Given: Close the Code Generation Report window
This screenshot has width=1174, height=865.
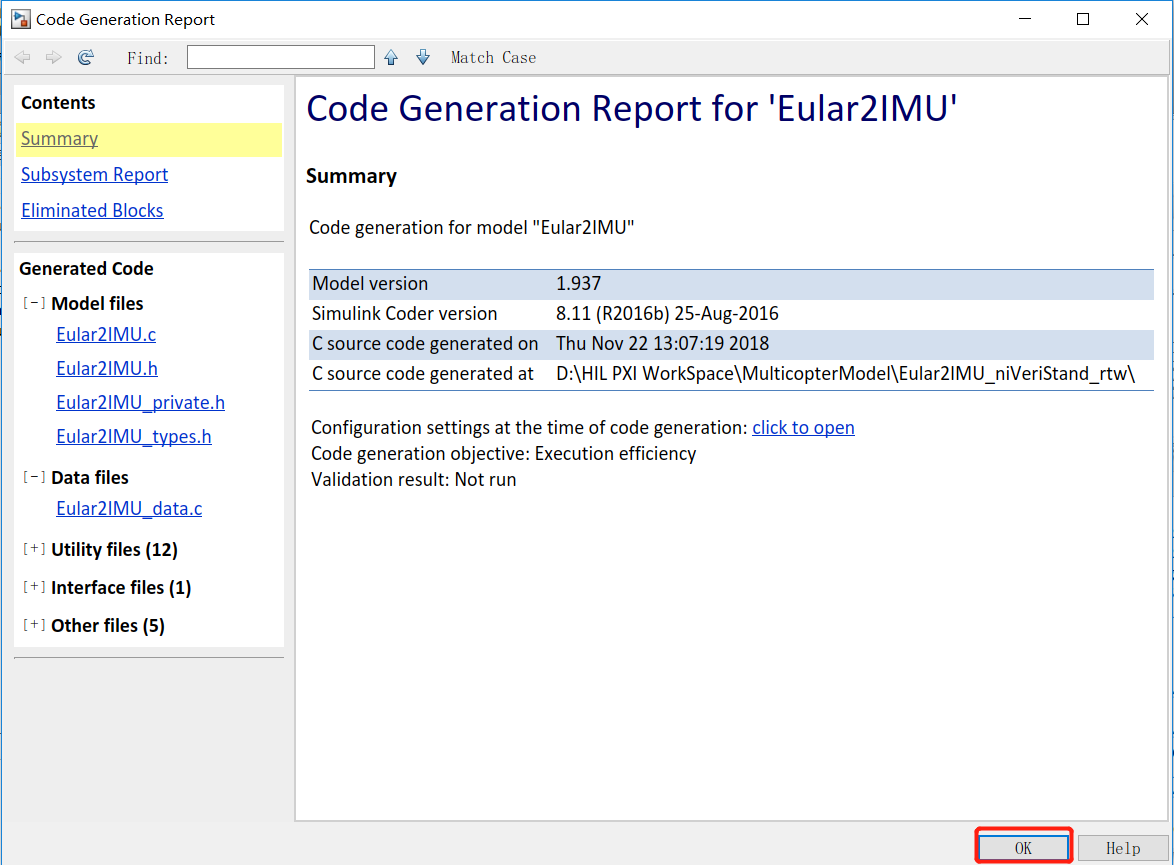Looking at the screenshot, I should (1141, 19).
